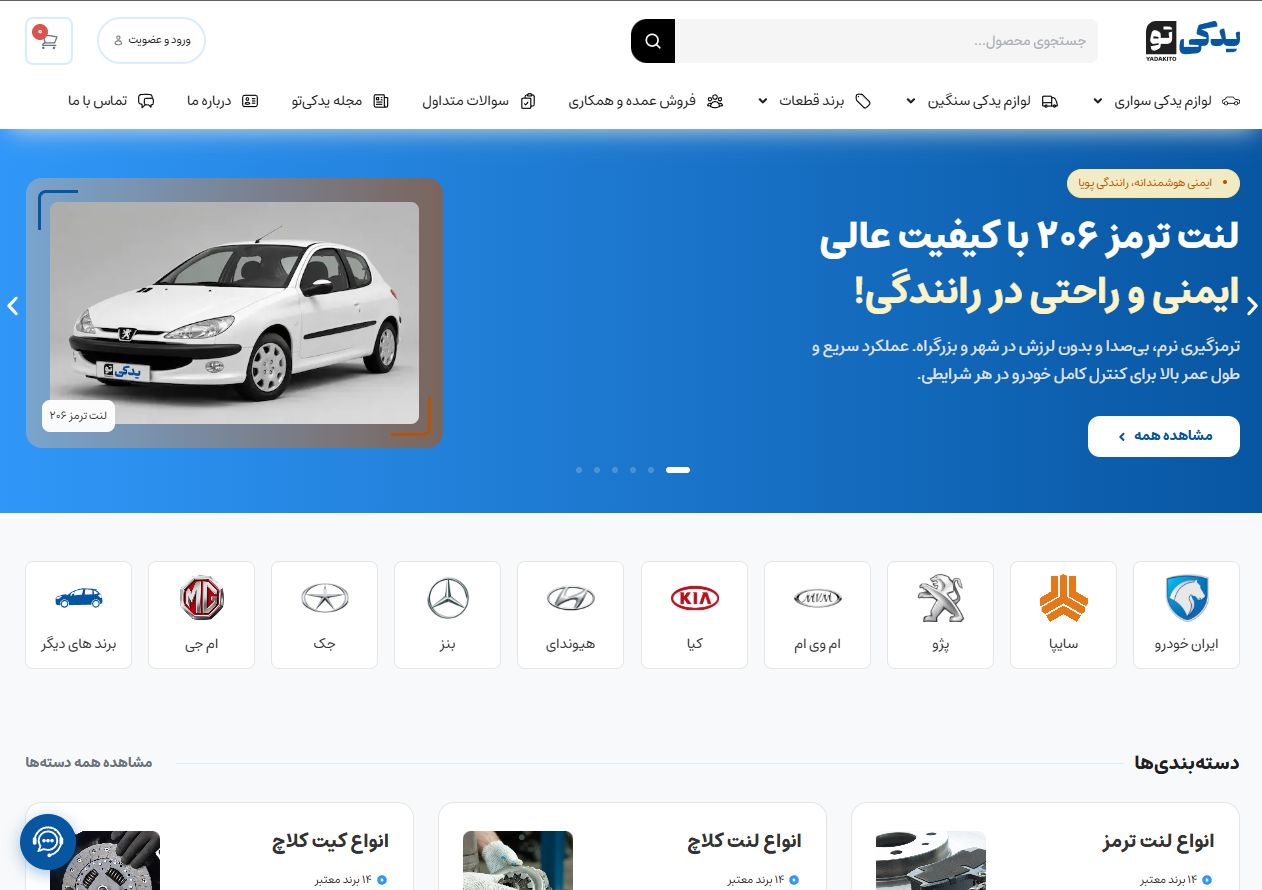
Task: Select the MG brand logo
Action: [x=202, y=598]
